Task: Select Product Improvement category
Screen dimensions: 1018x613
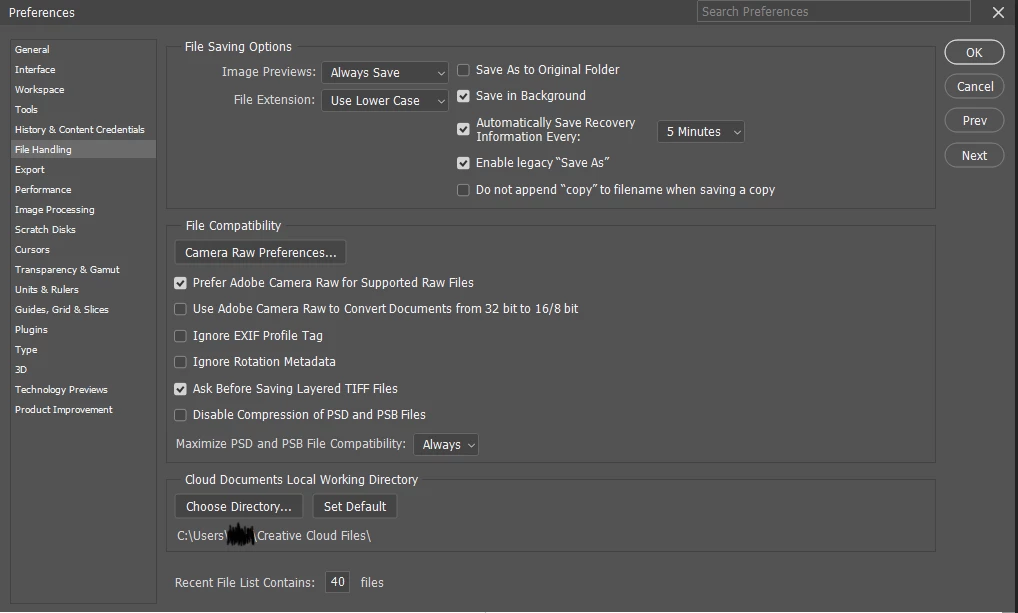Action: tap(83, 410)
